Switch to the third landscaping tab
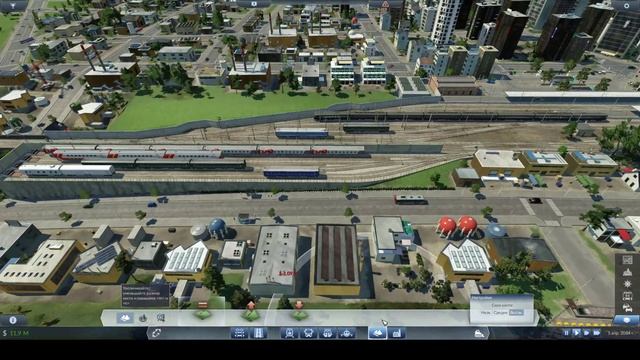Image resolution: width=640 pixels, height=360 pixels. 161,318
